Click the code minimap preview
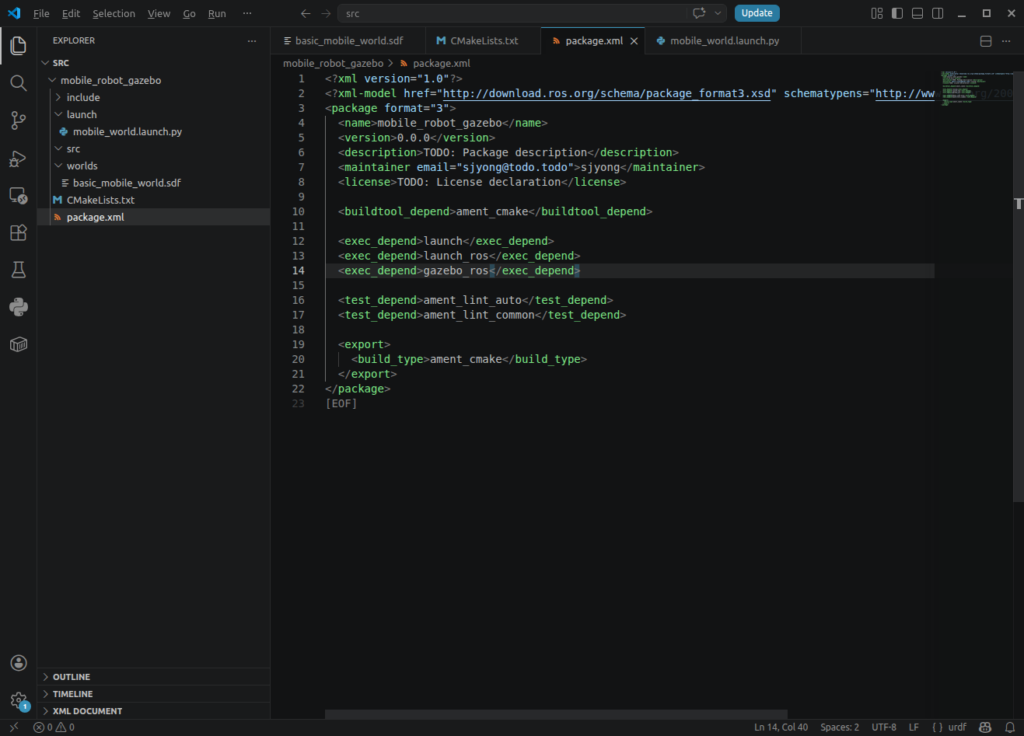The height and width of the screenshot is (736, 1024). point(976,88)
